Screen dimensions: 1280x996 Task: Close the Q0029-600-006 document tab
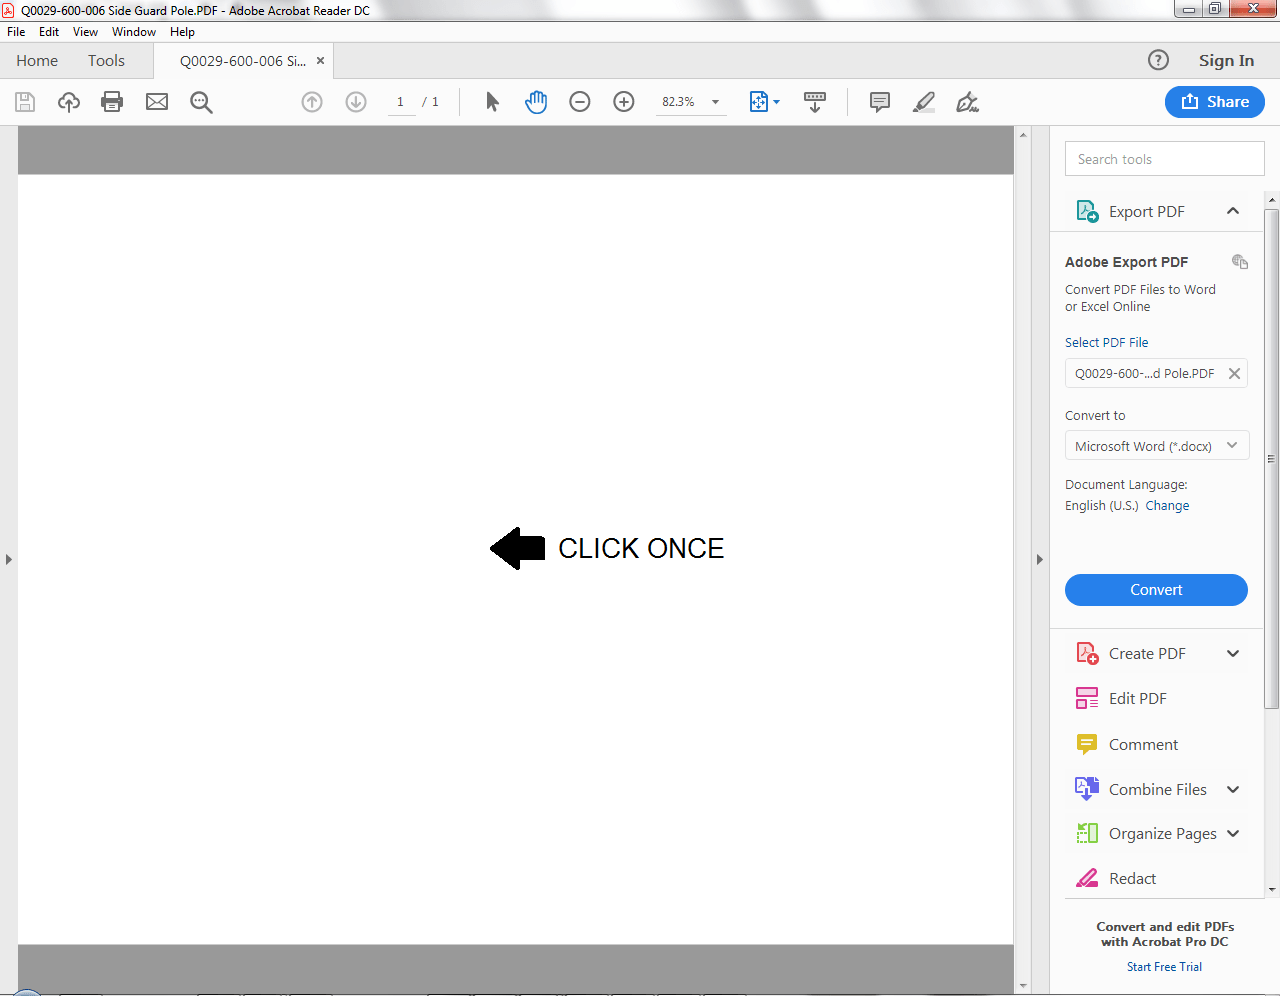[320, 60]
